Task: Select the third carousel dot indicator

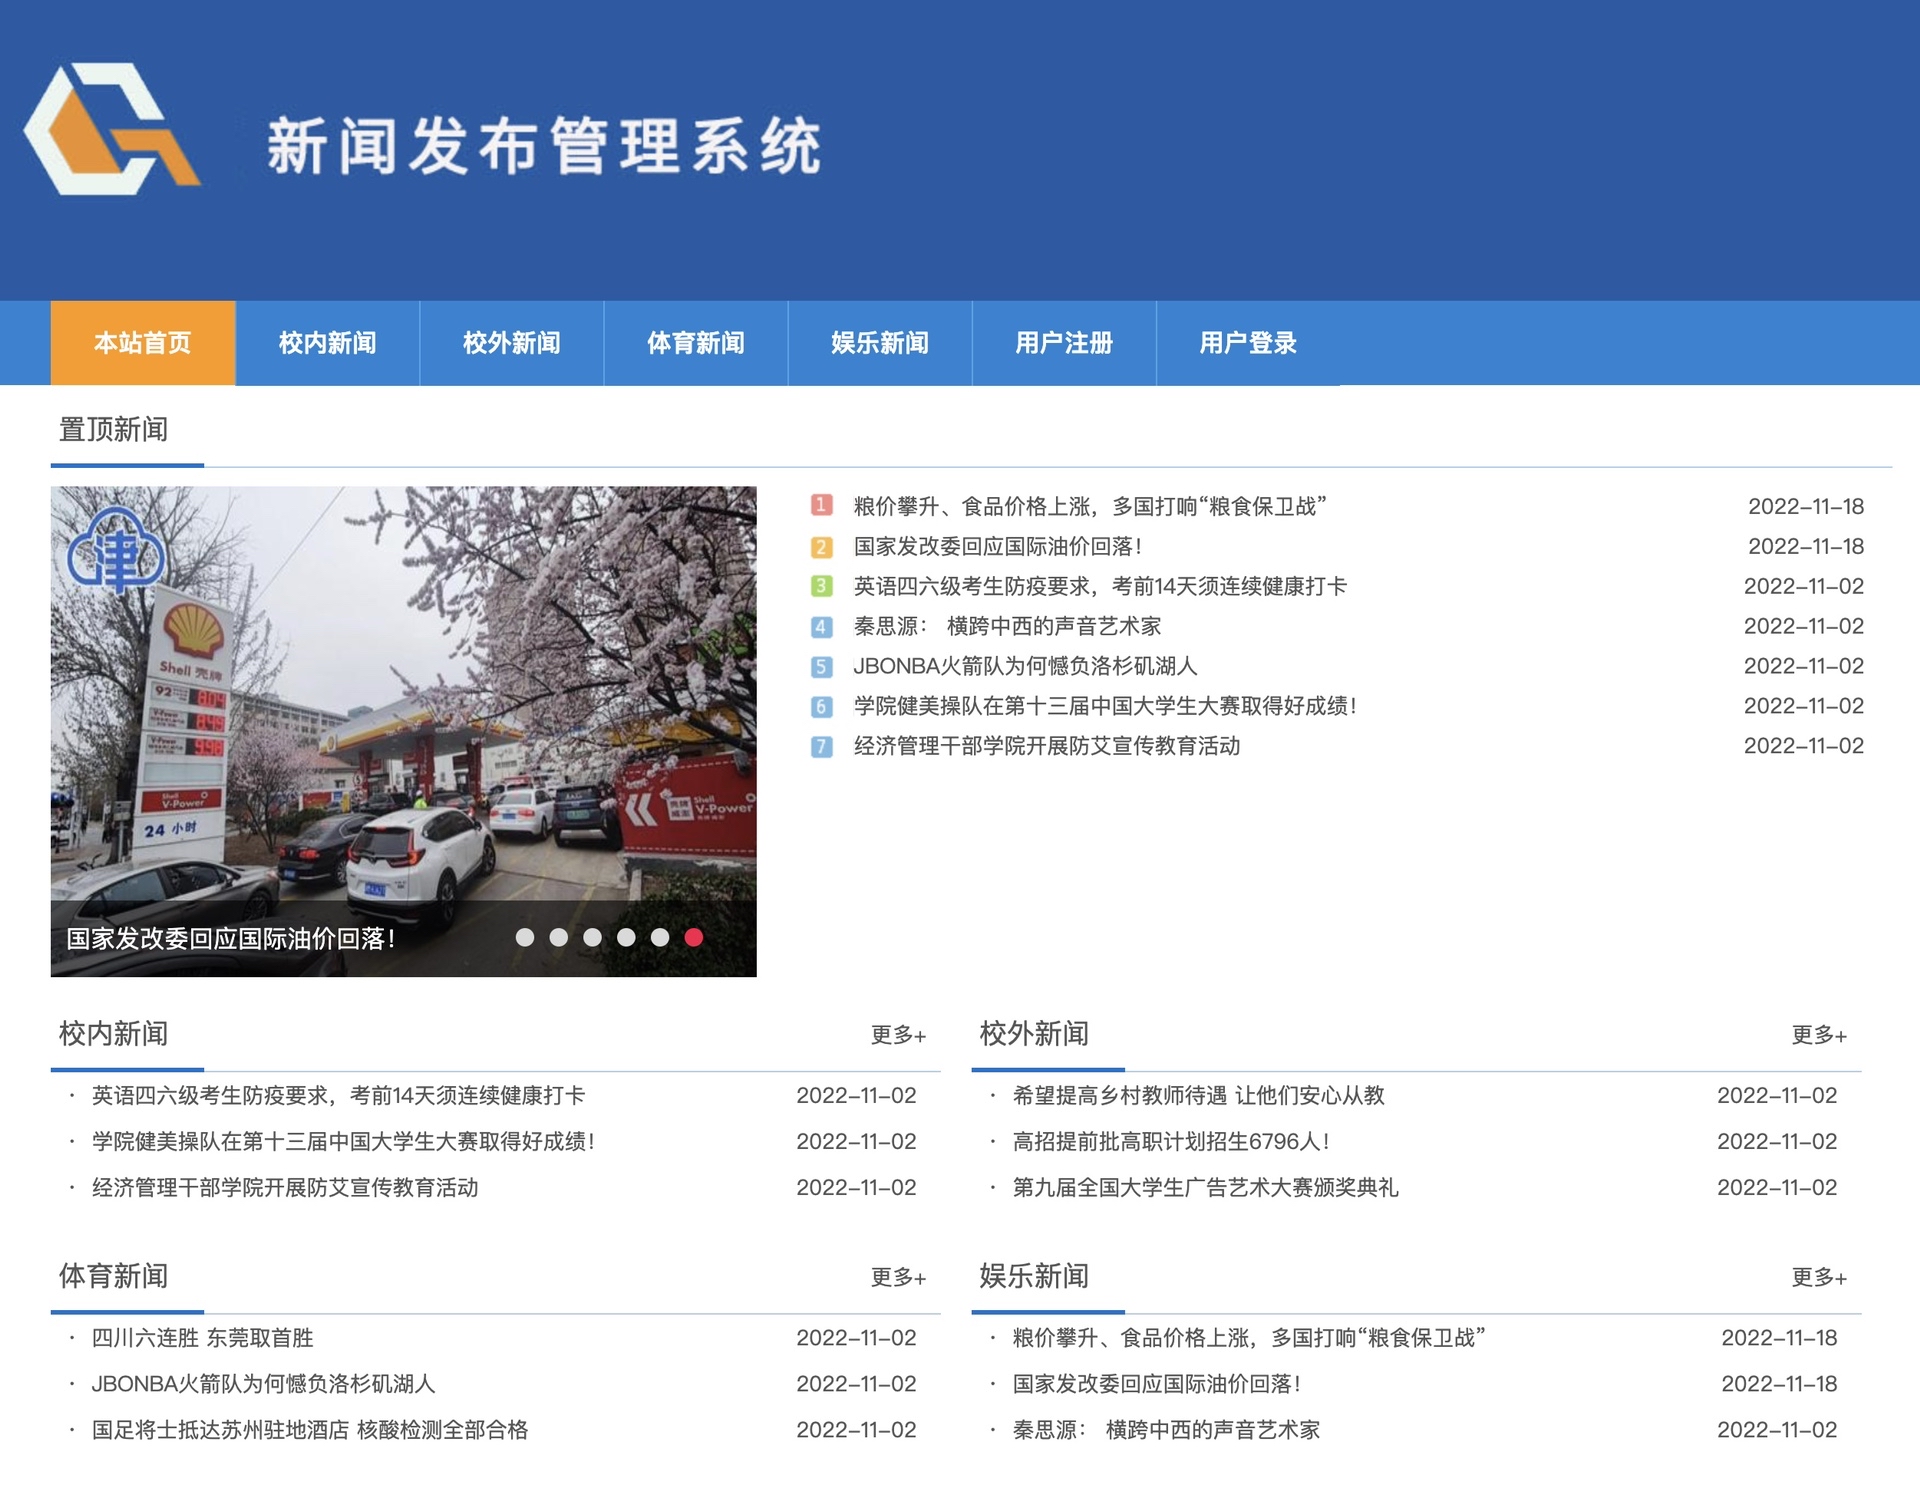Action: (x=592, y=937)
